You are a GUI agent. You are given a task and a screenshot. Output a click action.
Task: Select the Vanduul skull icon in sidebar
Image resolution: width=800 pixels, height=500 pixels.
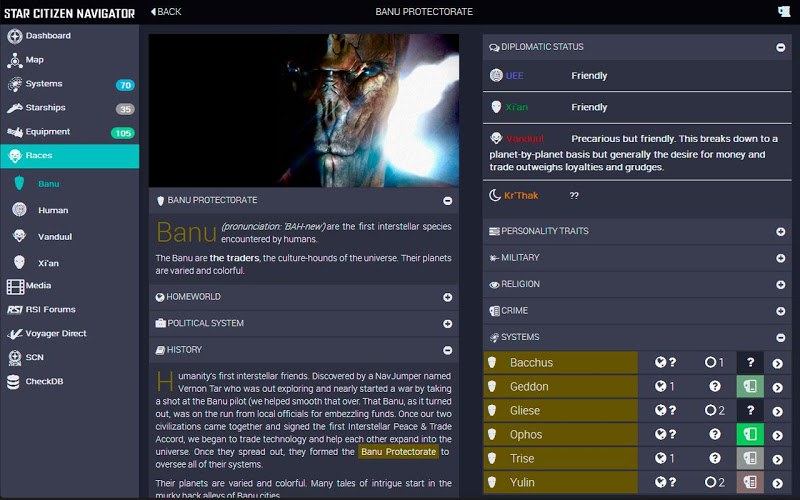19,236
